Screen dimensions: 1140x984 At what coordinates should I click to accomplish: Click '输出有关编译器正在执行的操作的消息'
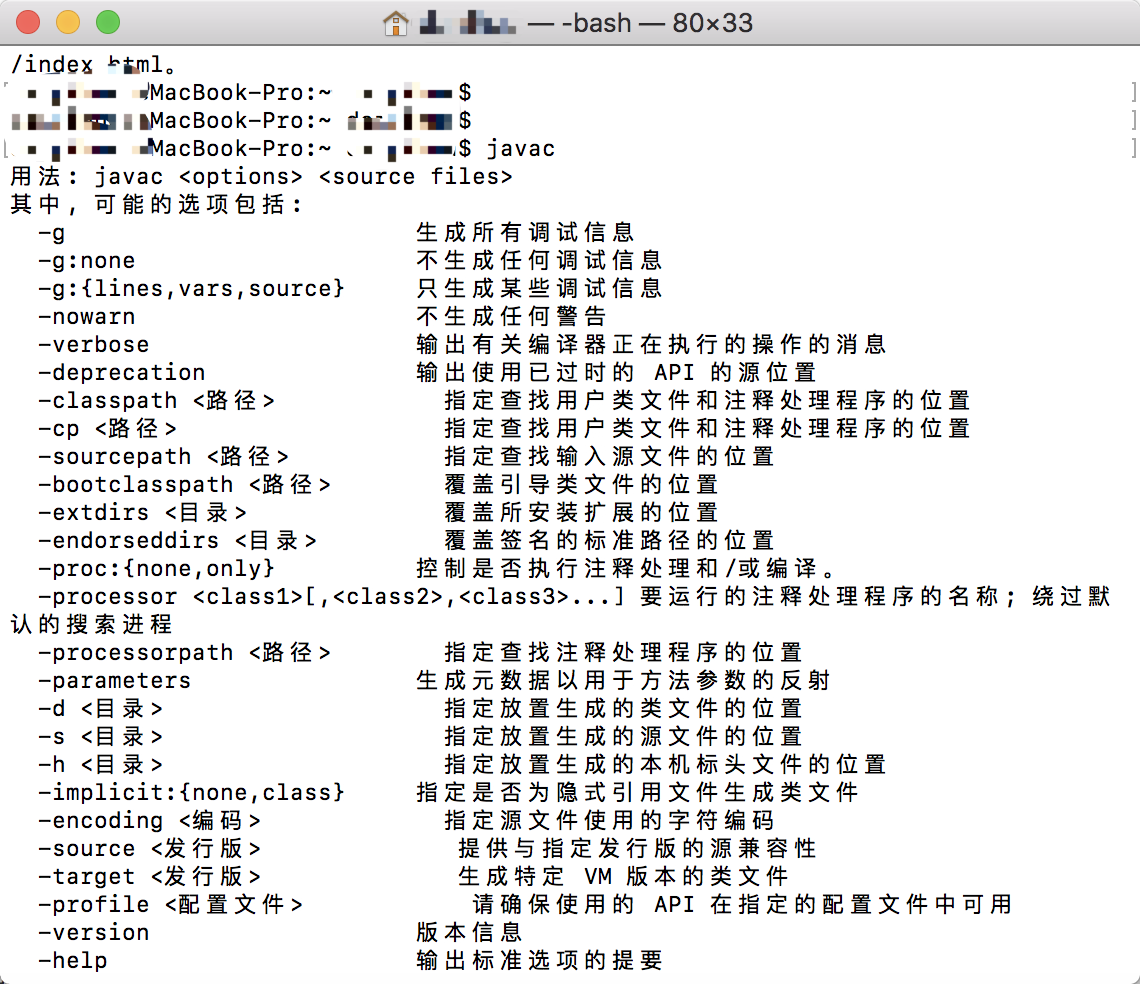coord(651,345)
